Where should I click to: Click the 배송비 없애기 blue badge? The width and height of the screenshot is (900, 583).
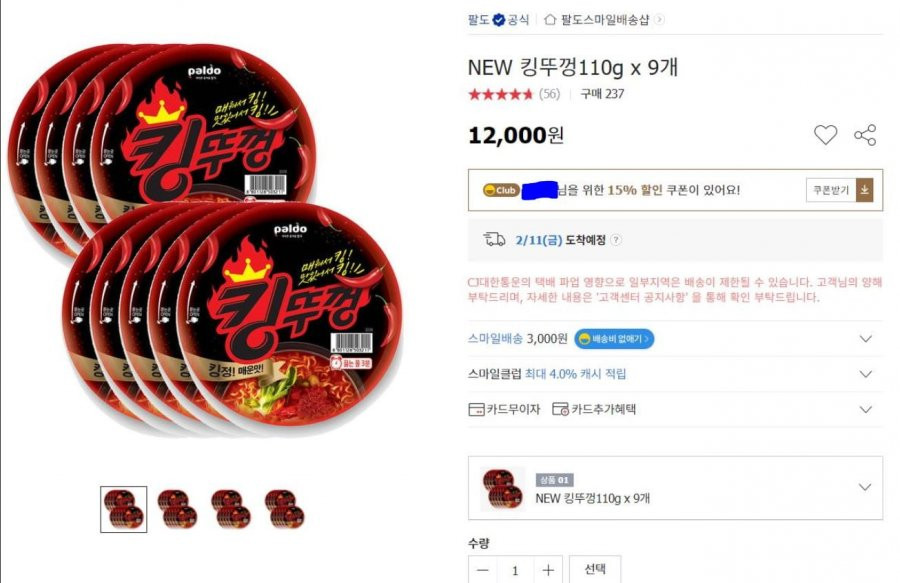pyautogui.click(x=614, y=339)
